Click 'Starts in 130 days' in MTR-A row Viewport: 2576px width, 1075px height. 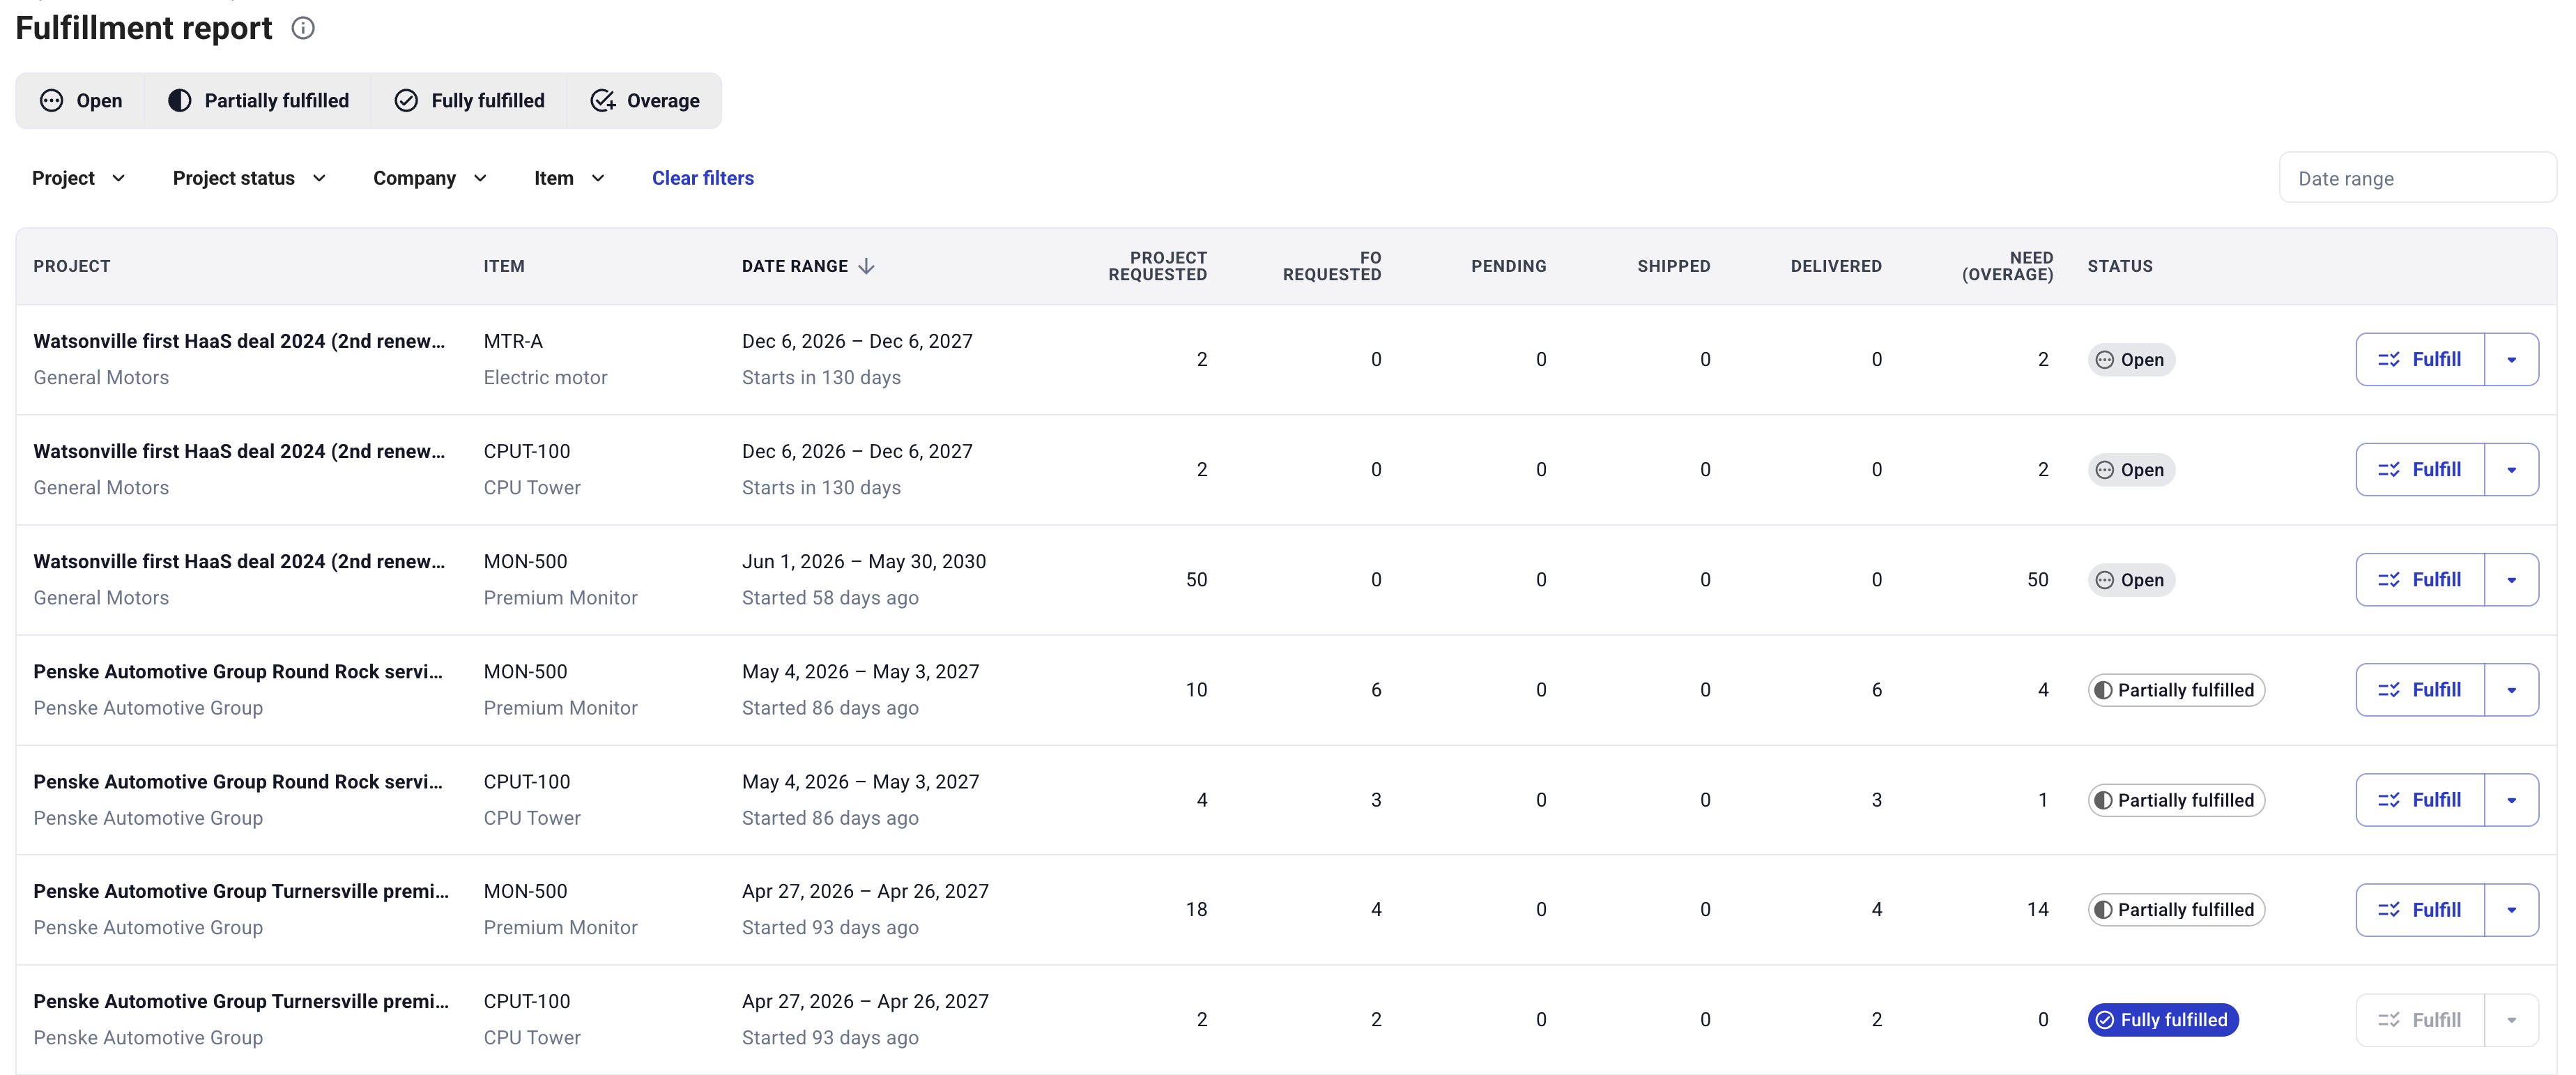[x=821, y=377]
